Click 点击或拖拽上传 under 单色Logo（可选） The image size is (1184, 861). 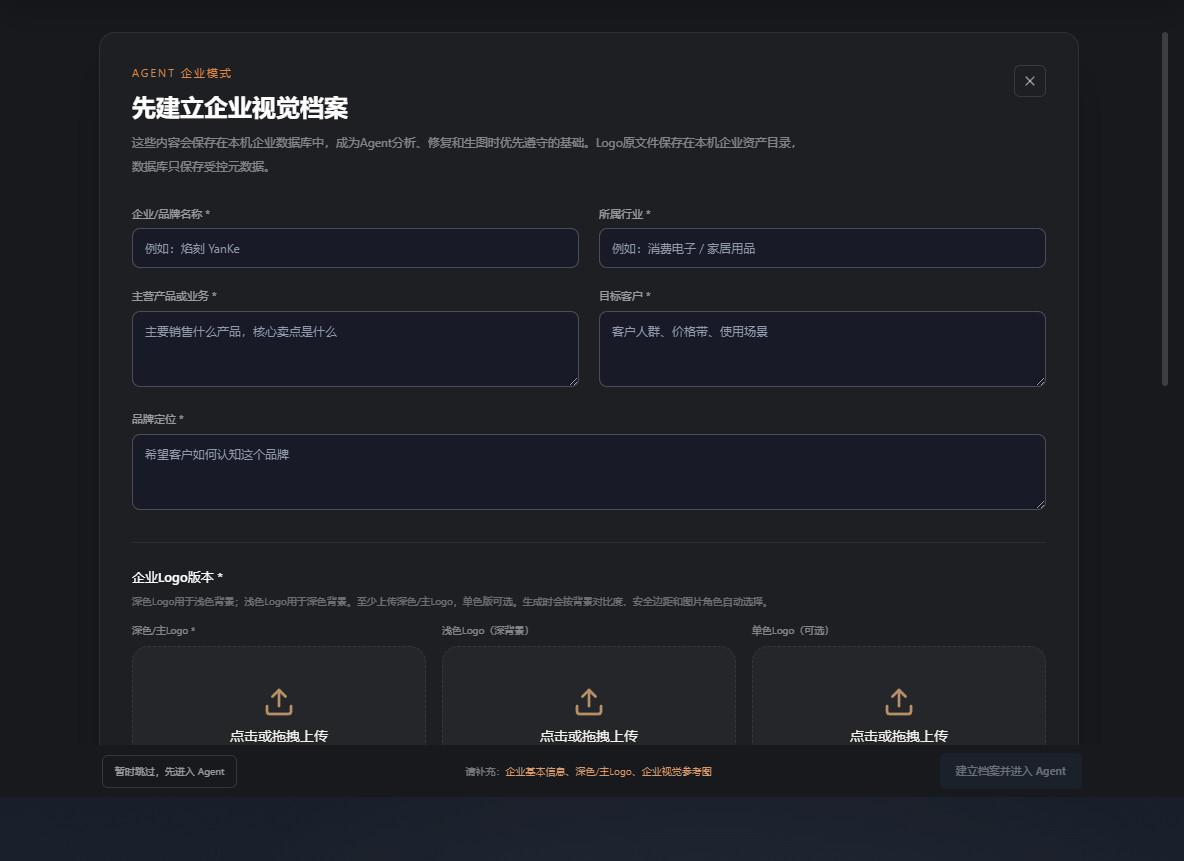point(899,736)
